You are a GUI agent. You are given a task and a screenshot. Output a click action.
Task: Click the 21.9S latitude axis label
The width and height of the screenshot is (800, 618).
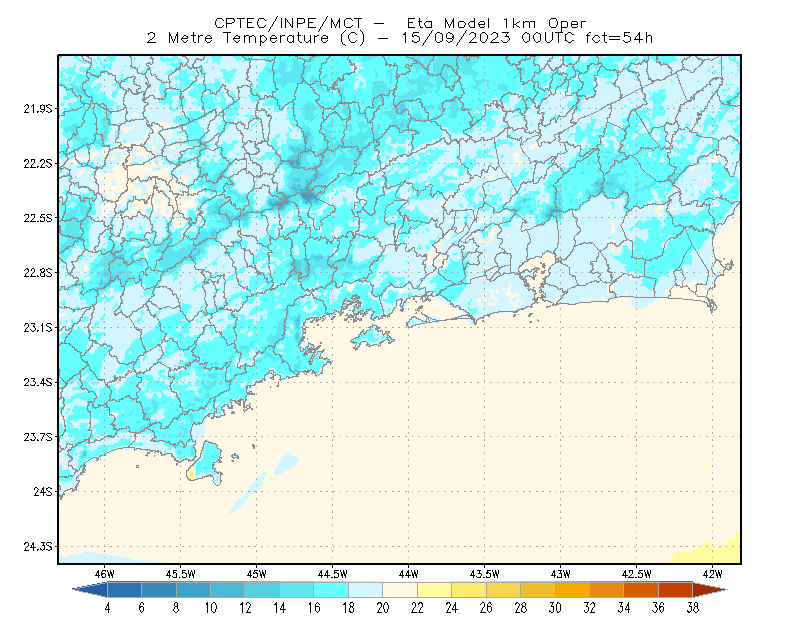click(38, 109)
